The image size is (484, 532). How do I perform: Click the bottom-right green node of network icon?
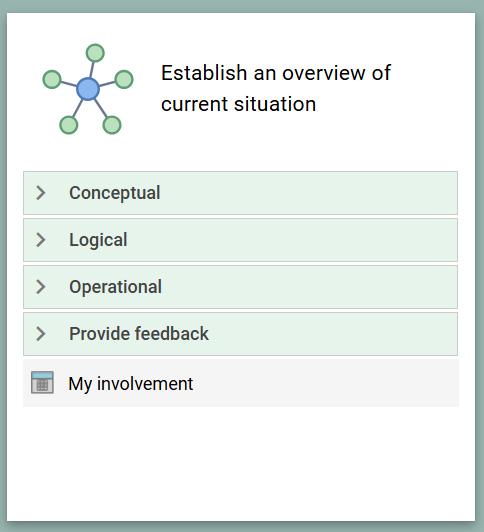click(x=112, y=125)
